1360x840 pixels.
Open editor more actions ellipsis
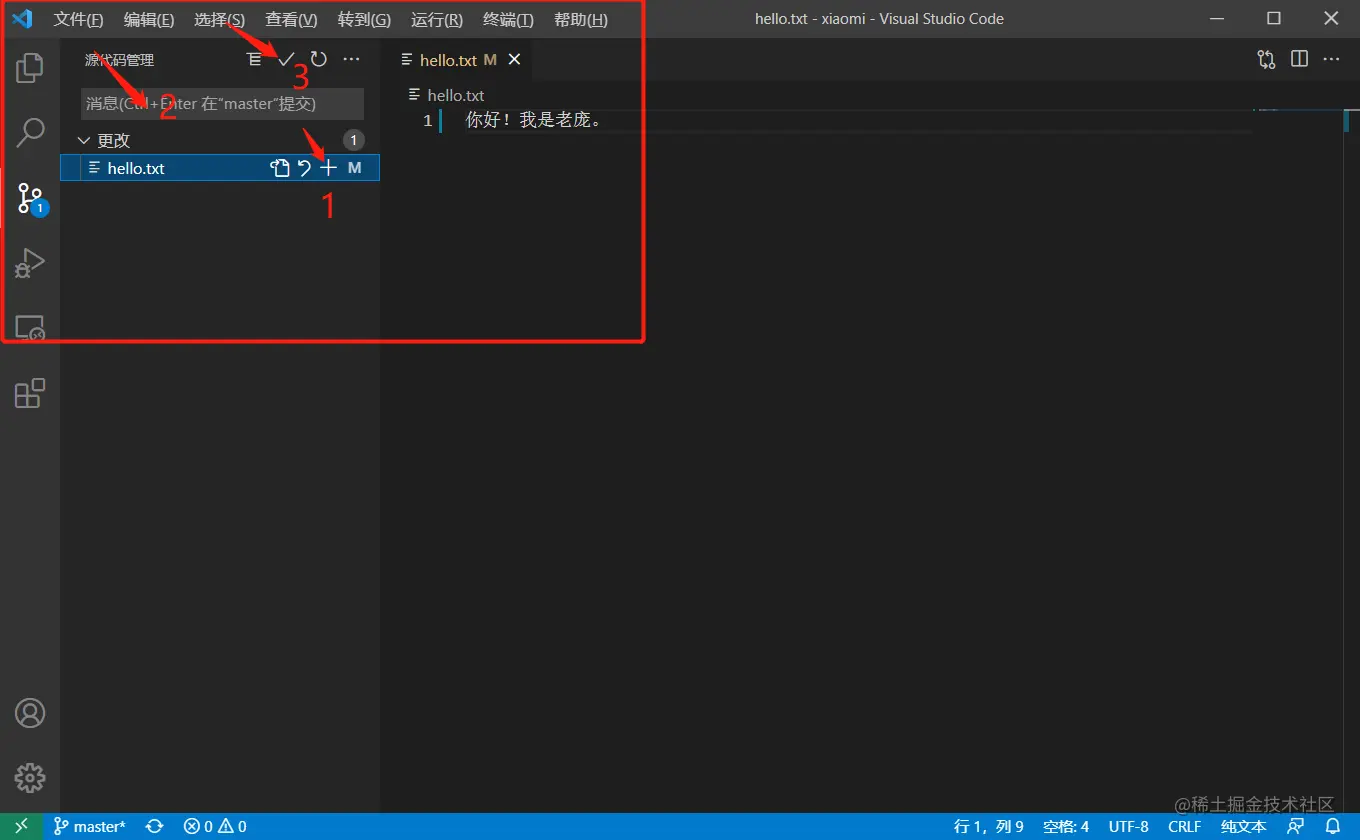(1331, 60)
